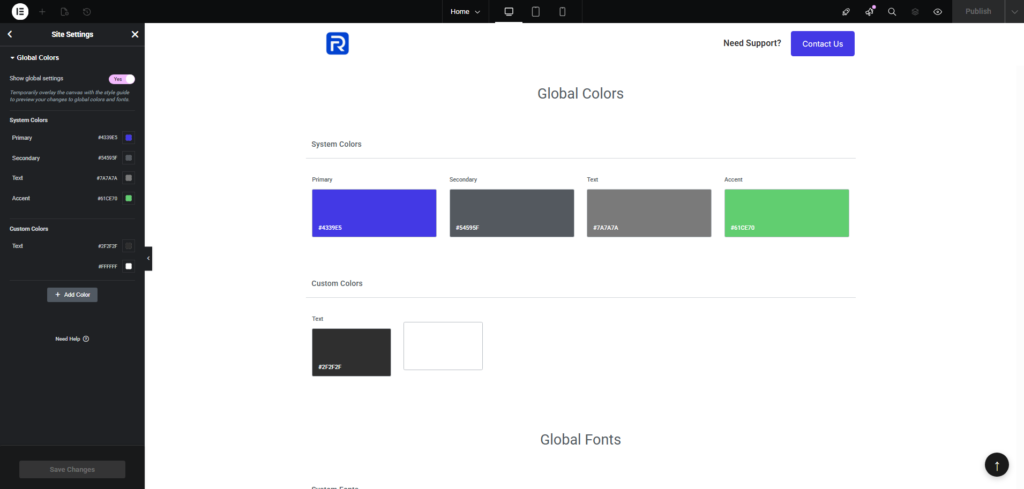
Task: Switch to tablet responsive view
Action: 536,12
